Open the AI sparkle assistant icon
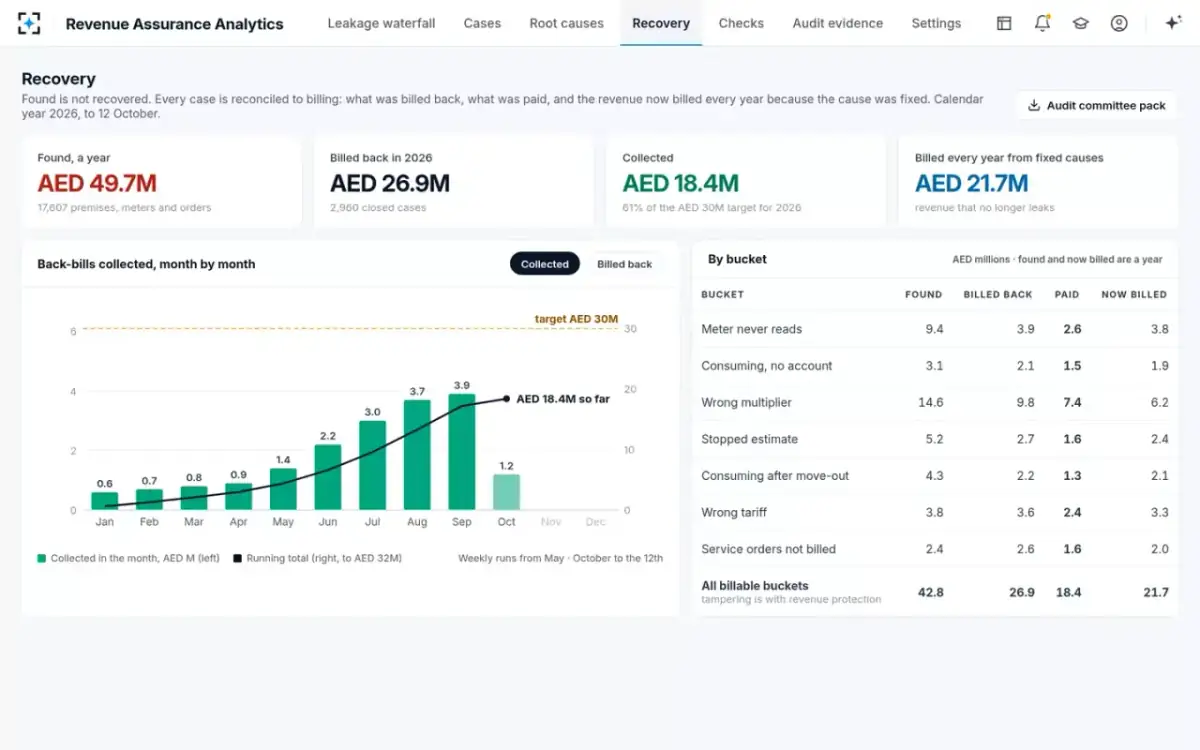The width and height of the screenshot is (1200, 750). point(1174,23)
